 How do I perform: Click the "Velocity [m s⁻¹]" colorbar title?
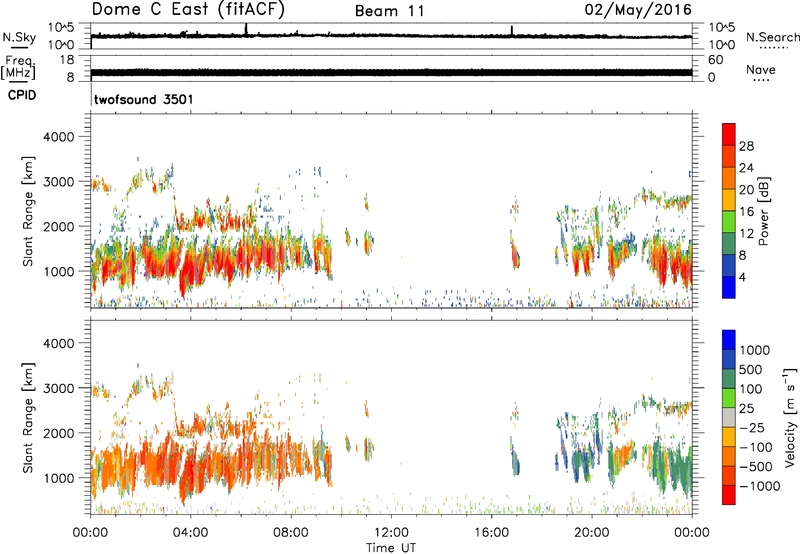point(790,417)
